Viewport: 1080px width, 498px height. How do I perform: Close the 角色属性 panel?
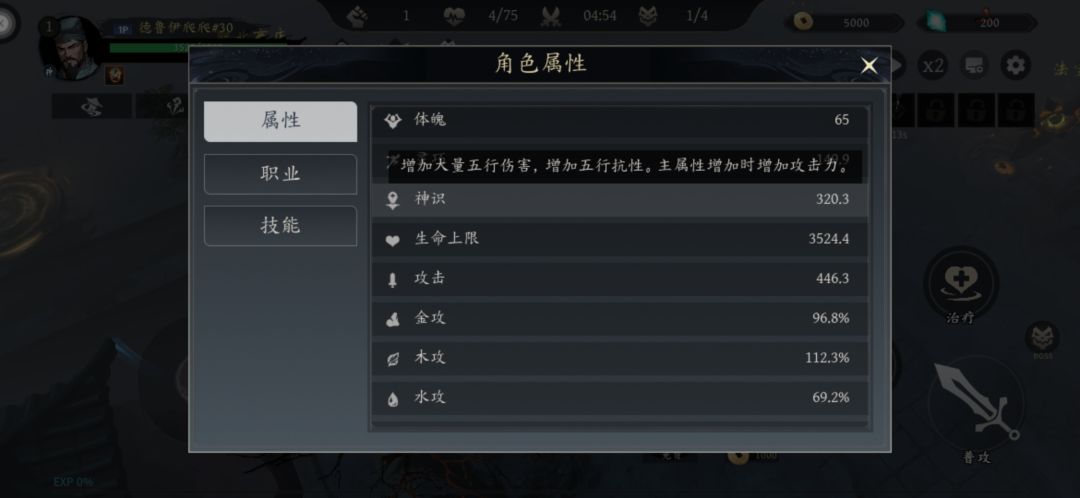(869, 66)
